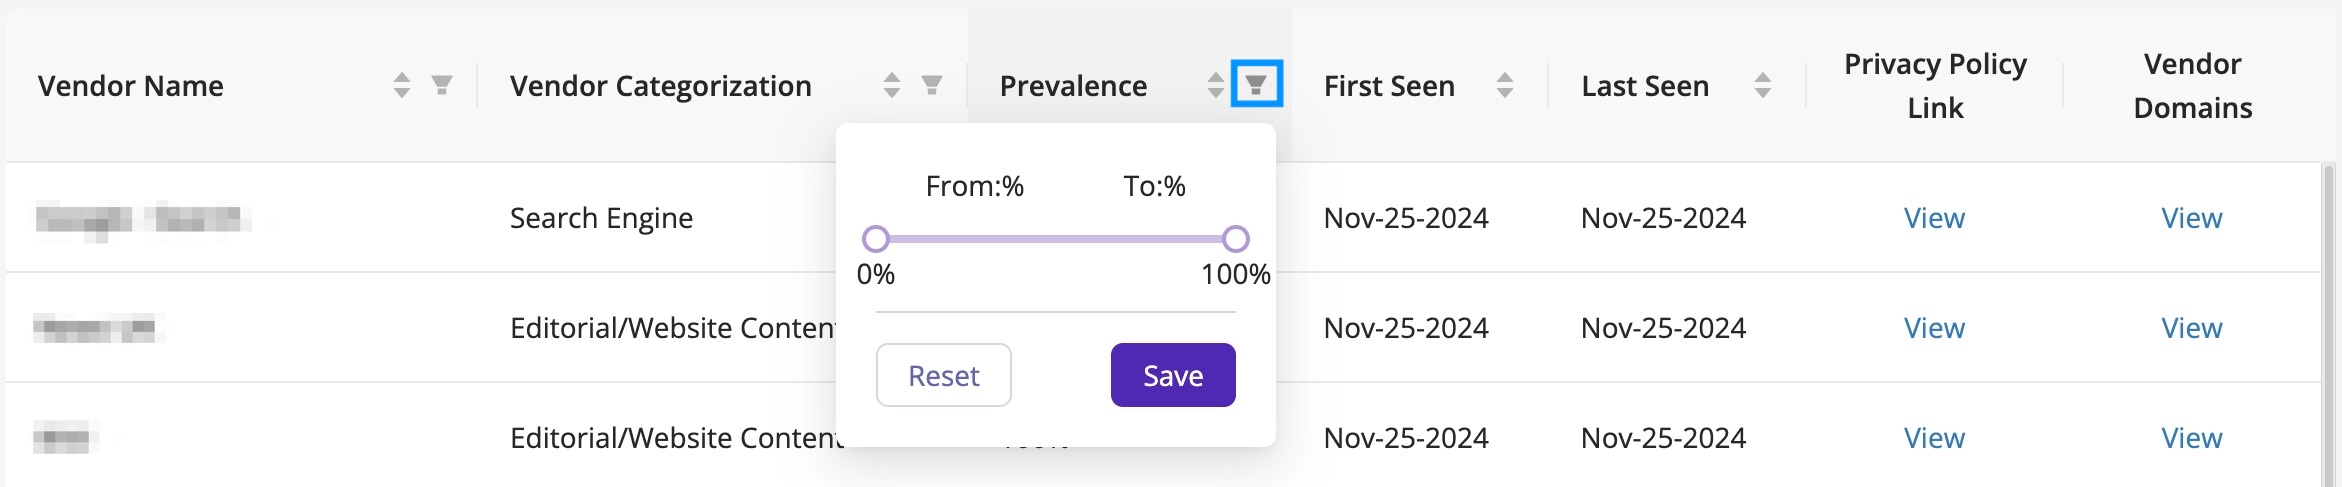The height and width of the screenshot is (487, 2342).
Task: Reset the prevalence filter
Action: click(943, 375)
